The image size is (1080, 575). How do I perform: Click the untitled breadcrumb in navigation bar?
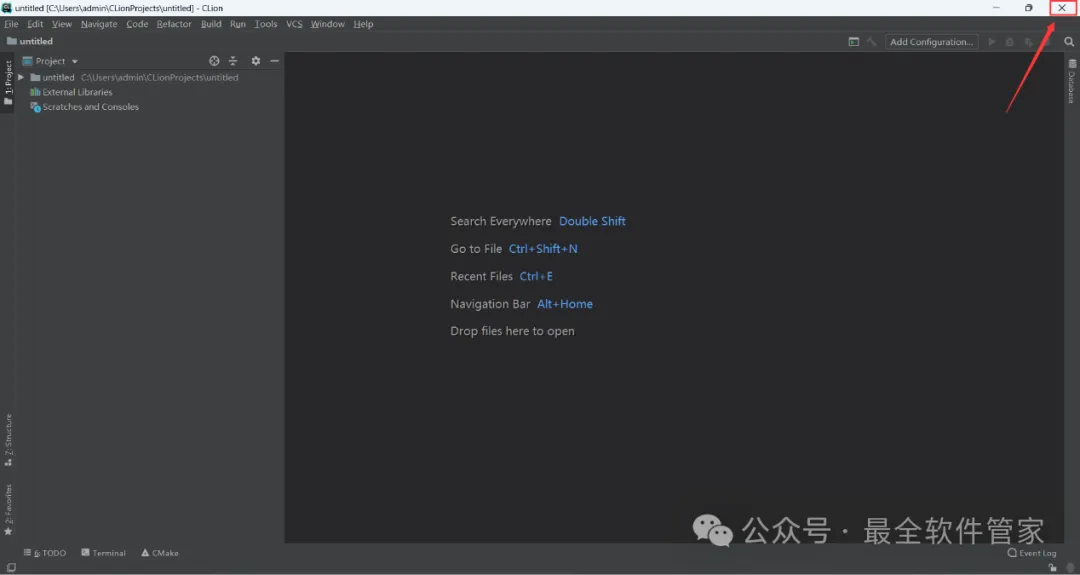coord(30,41)
